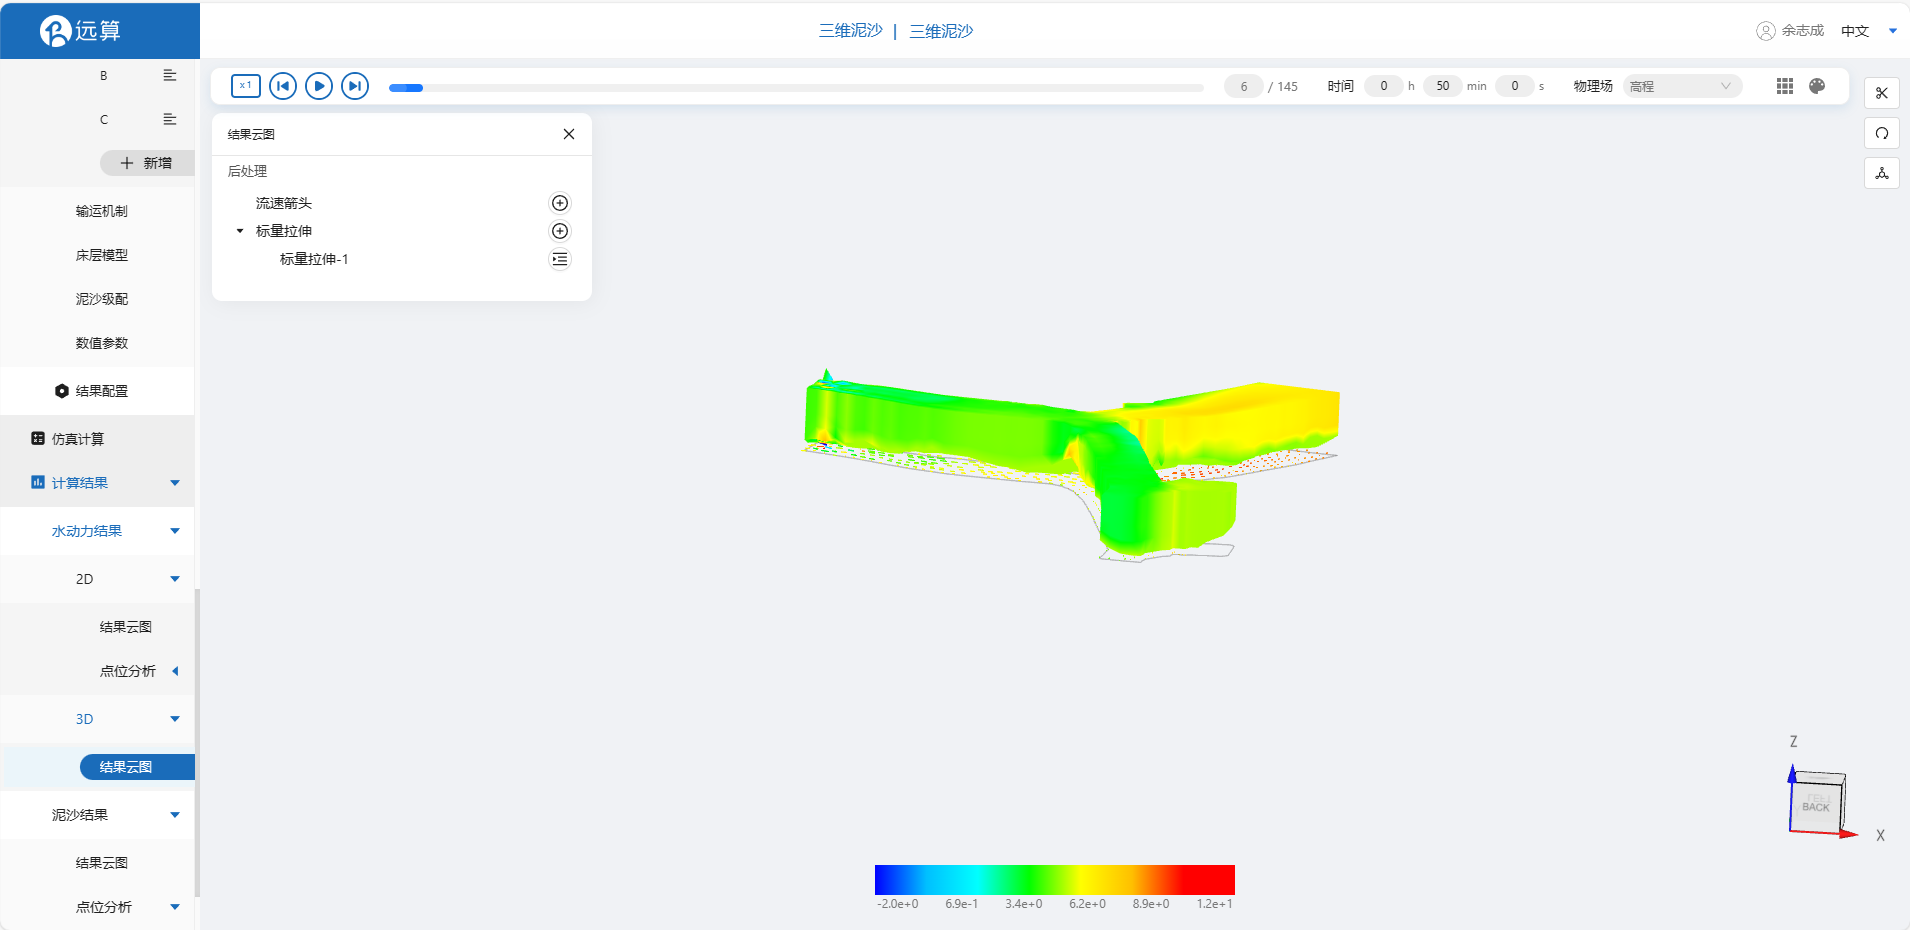Select the highlighted 3D 结果云图 button
Viewport: 1910px width, 930px height.
click(x=137, y=767)
